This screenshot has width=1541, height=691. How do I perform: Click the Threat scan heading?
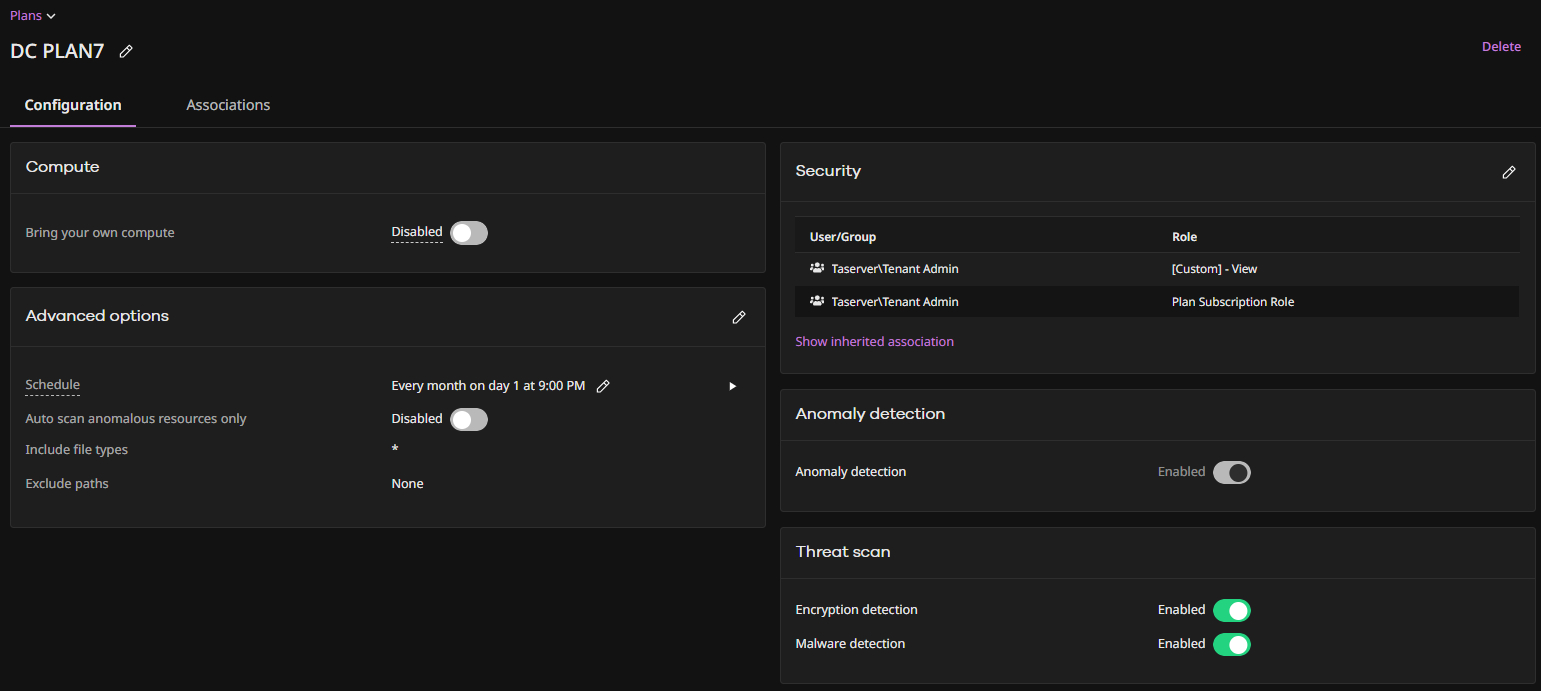[x=843, y=552]
